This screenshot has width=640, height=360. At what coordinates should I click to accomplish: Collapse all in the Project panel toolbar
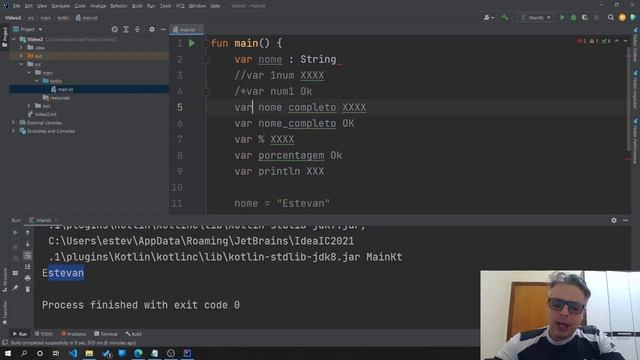tap(137, 29)
